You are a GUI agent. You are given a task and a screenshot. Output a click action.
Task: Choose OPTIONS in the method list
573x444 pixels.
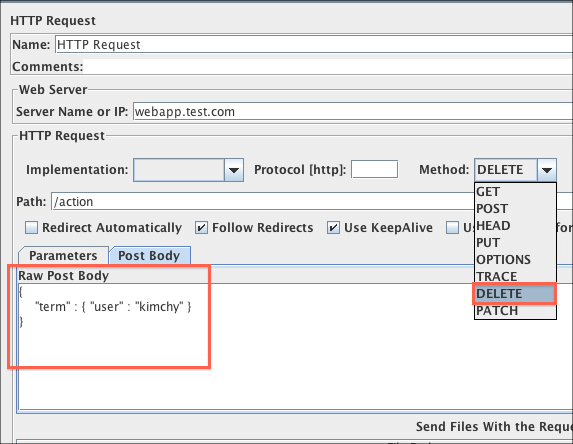tap(515, 259)
